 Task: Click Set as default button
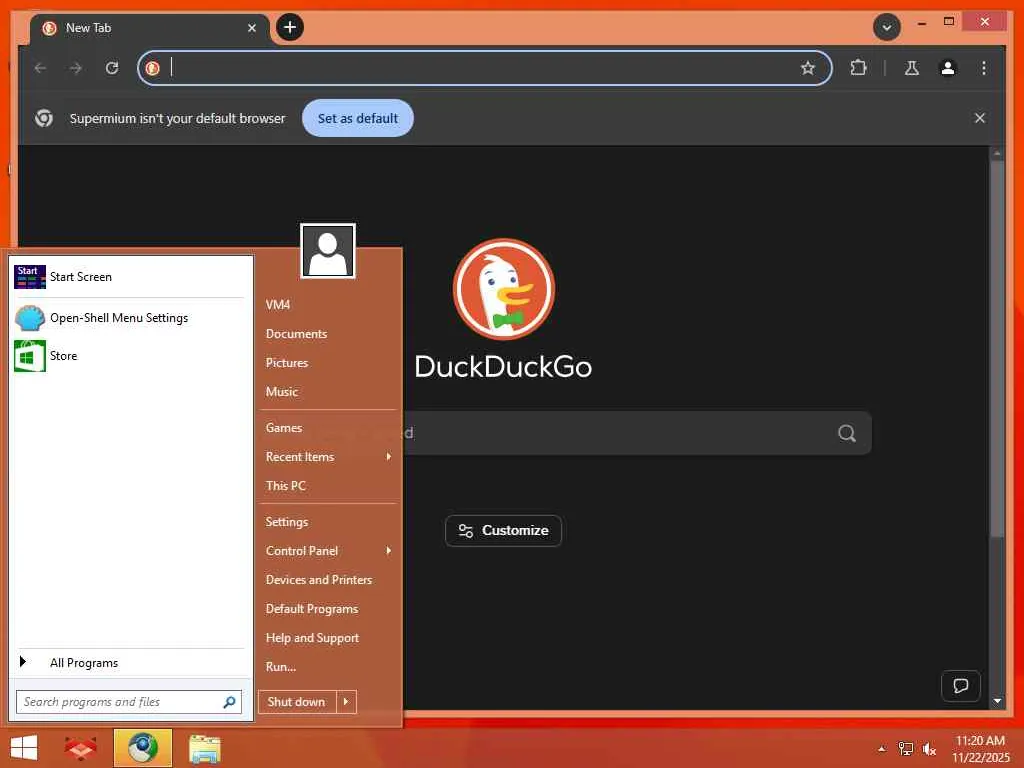tap(358, 118)
